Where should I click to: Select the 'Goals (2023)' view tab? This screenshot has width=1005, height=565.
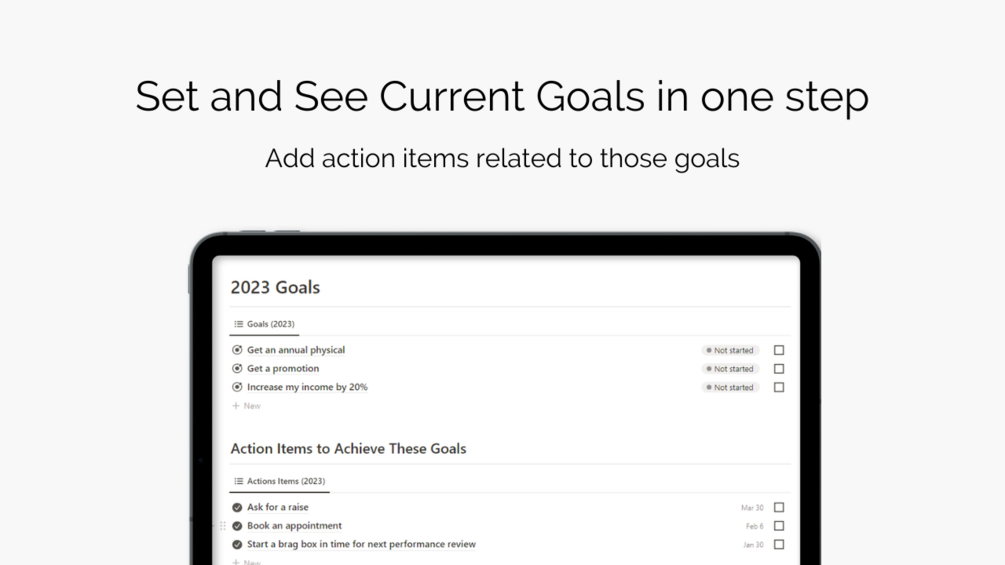pos(264,324)
